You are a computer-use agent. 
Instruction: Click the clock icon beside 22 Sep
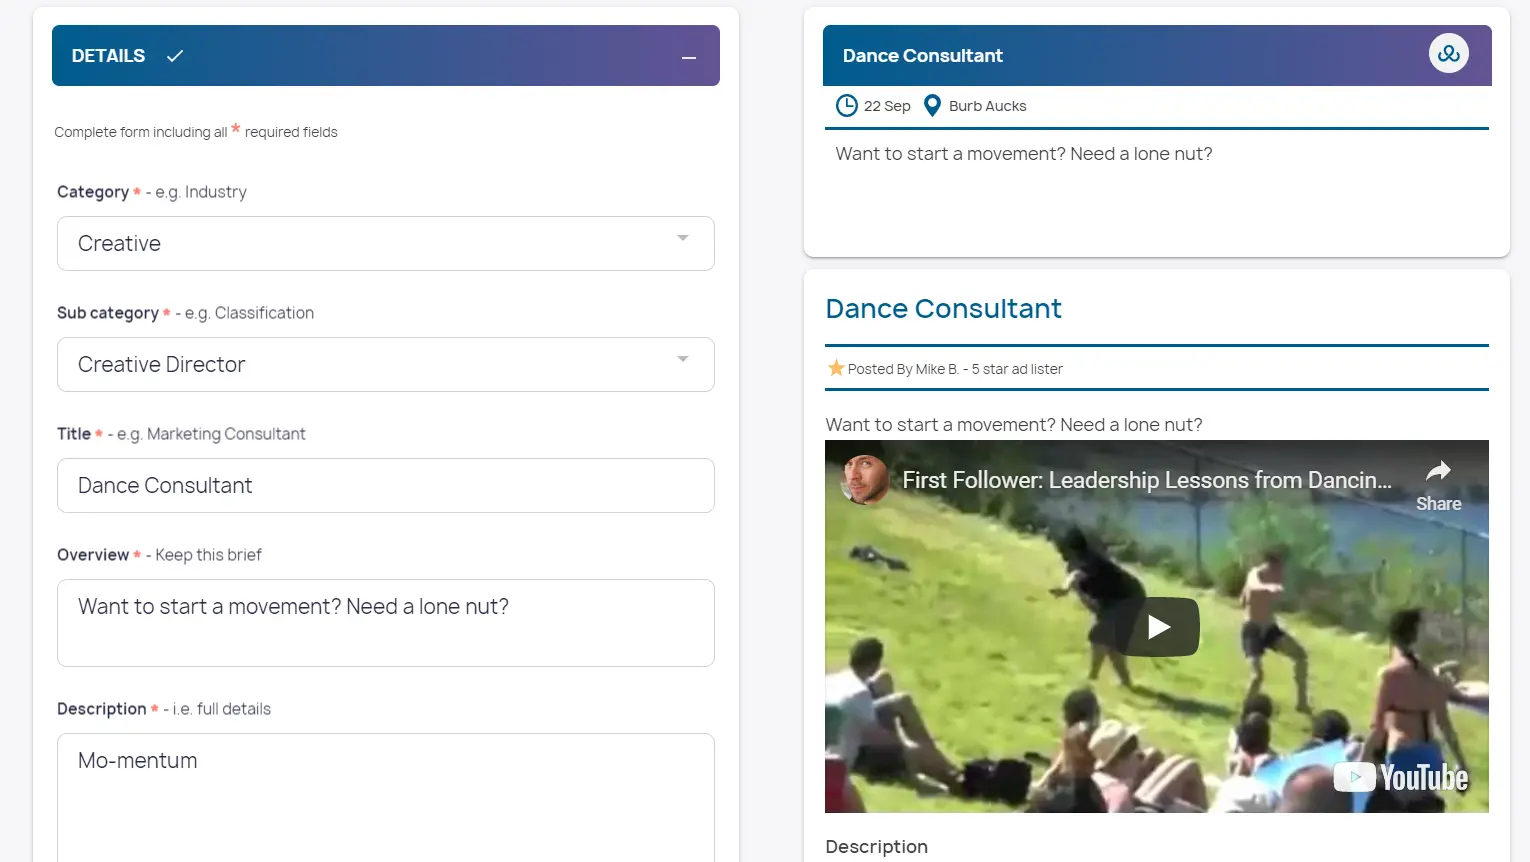pyautogui.click(x=846, y=105)
